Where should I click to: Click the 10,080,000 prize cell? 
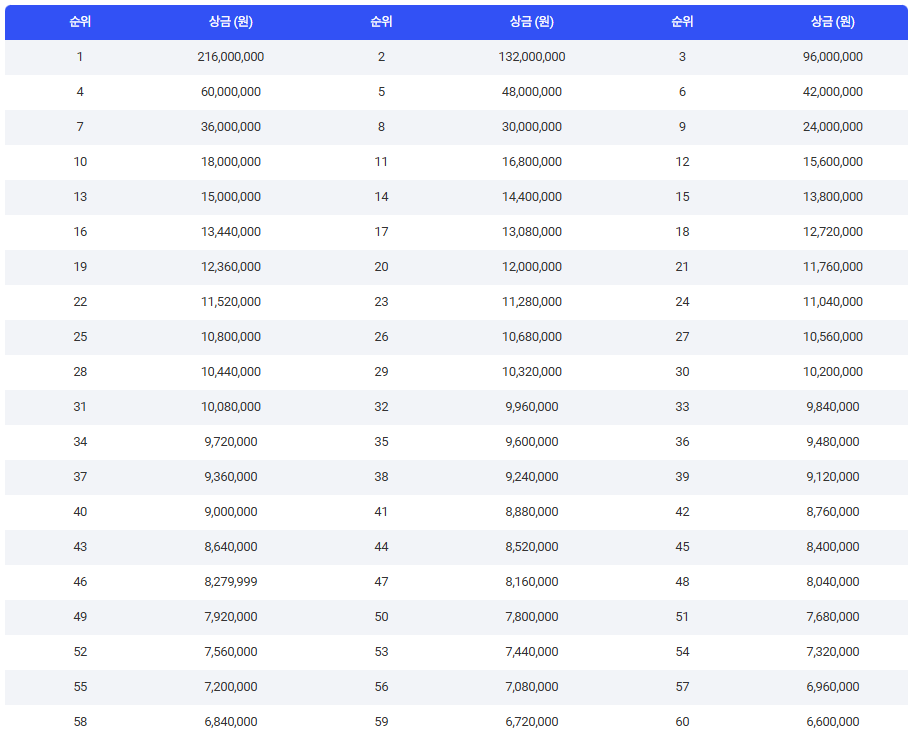[x=231, y=407]
